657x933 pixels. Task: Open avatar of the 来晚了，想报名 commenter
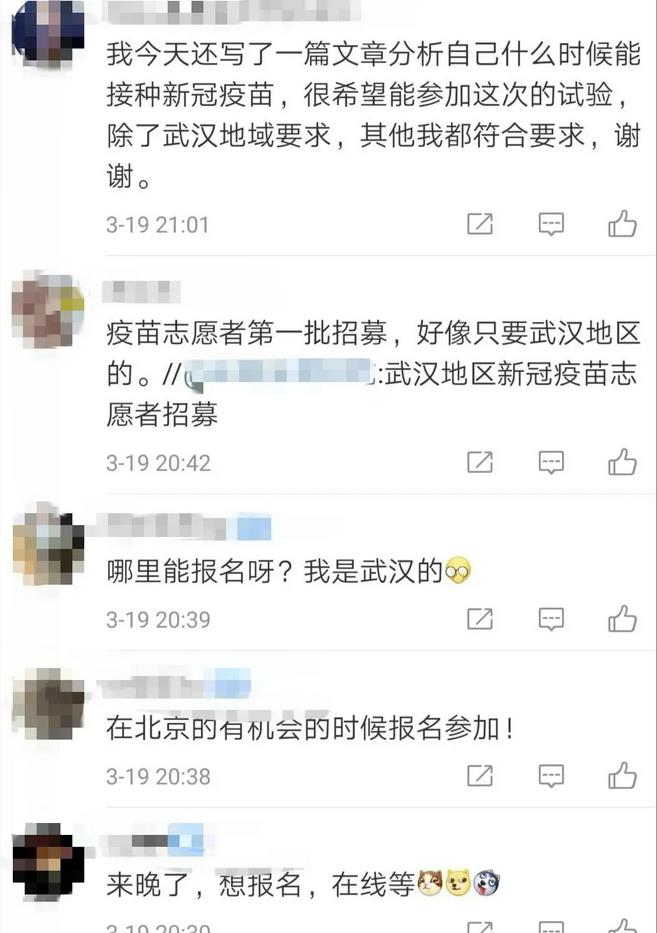coord(48,861)
